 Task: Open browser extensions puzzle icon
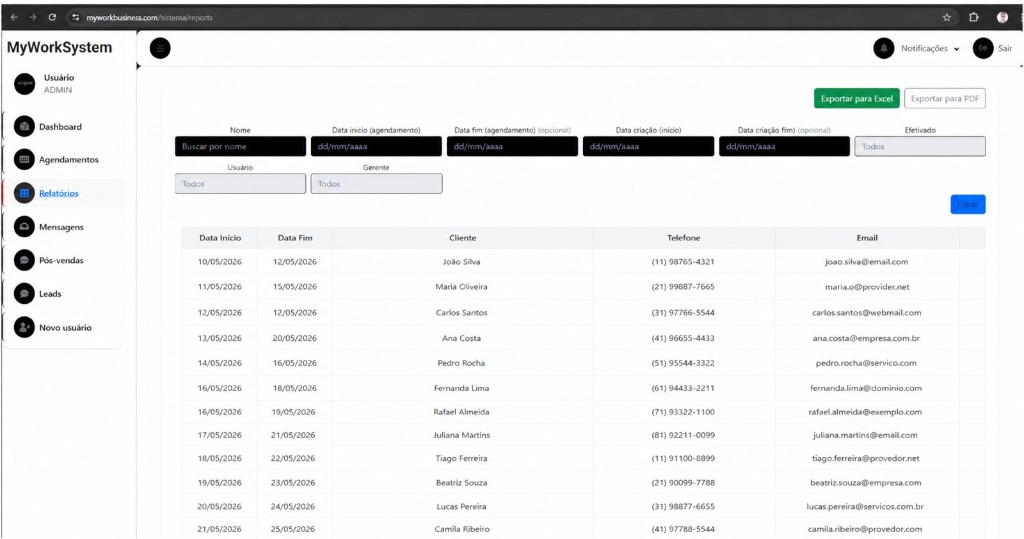(974, 18)
